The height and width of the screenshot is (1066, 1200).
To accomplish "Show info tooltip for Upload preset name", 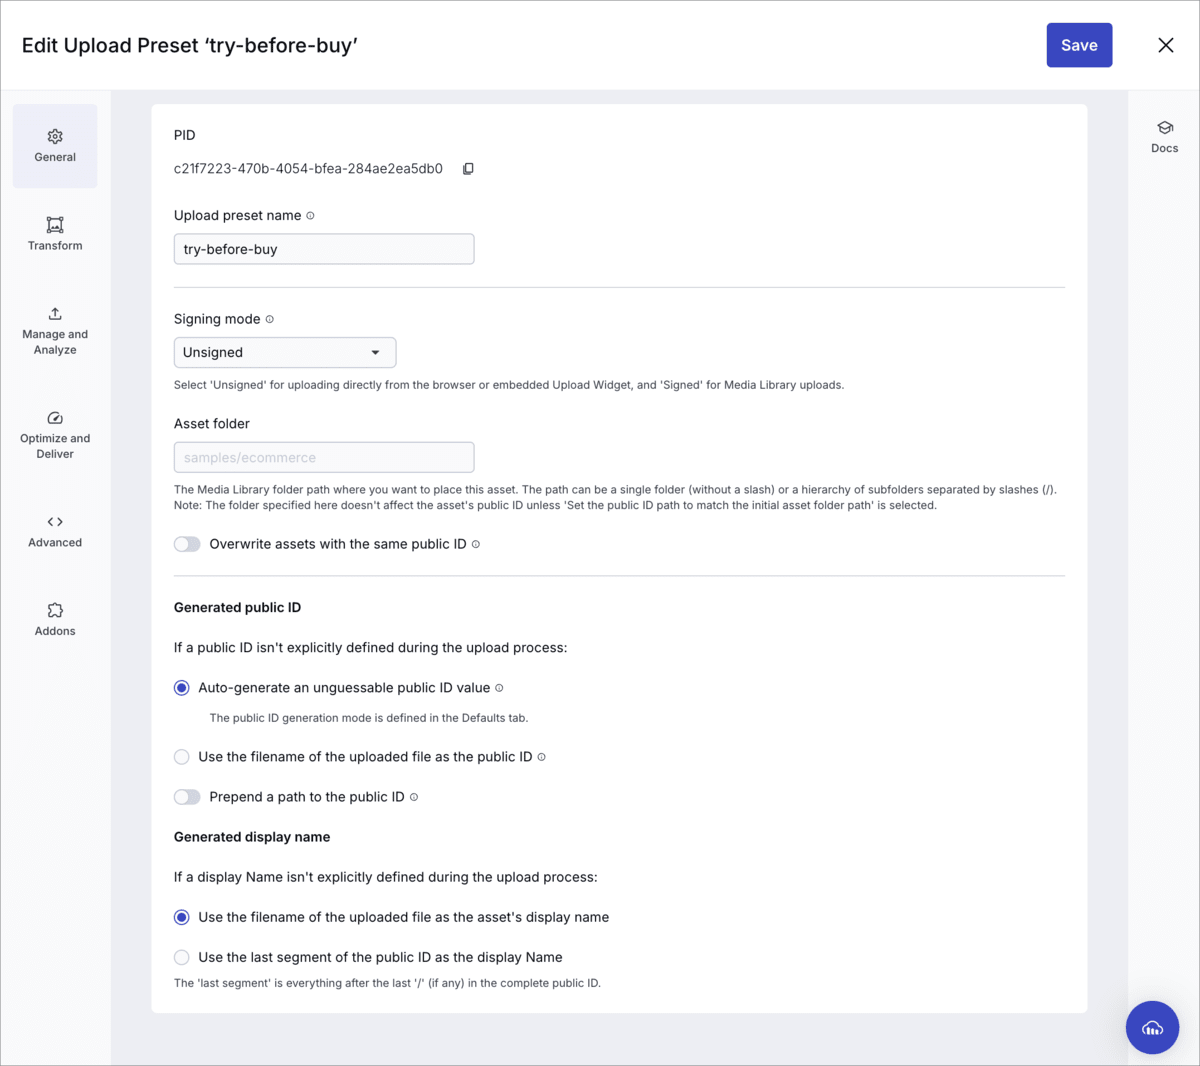I will [x=310, y=216].
